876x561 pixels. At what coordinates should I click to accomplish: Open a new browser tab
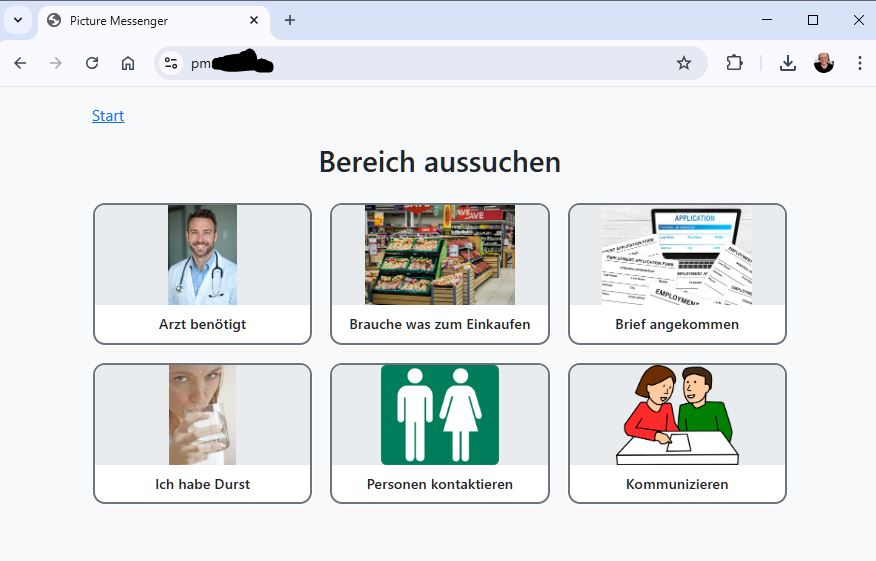point(289,20)
